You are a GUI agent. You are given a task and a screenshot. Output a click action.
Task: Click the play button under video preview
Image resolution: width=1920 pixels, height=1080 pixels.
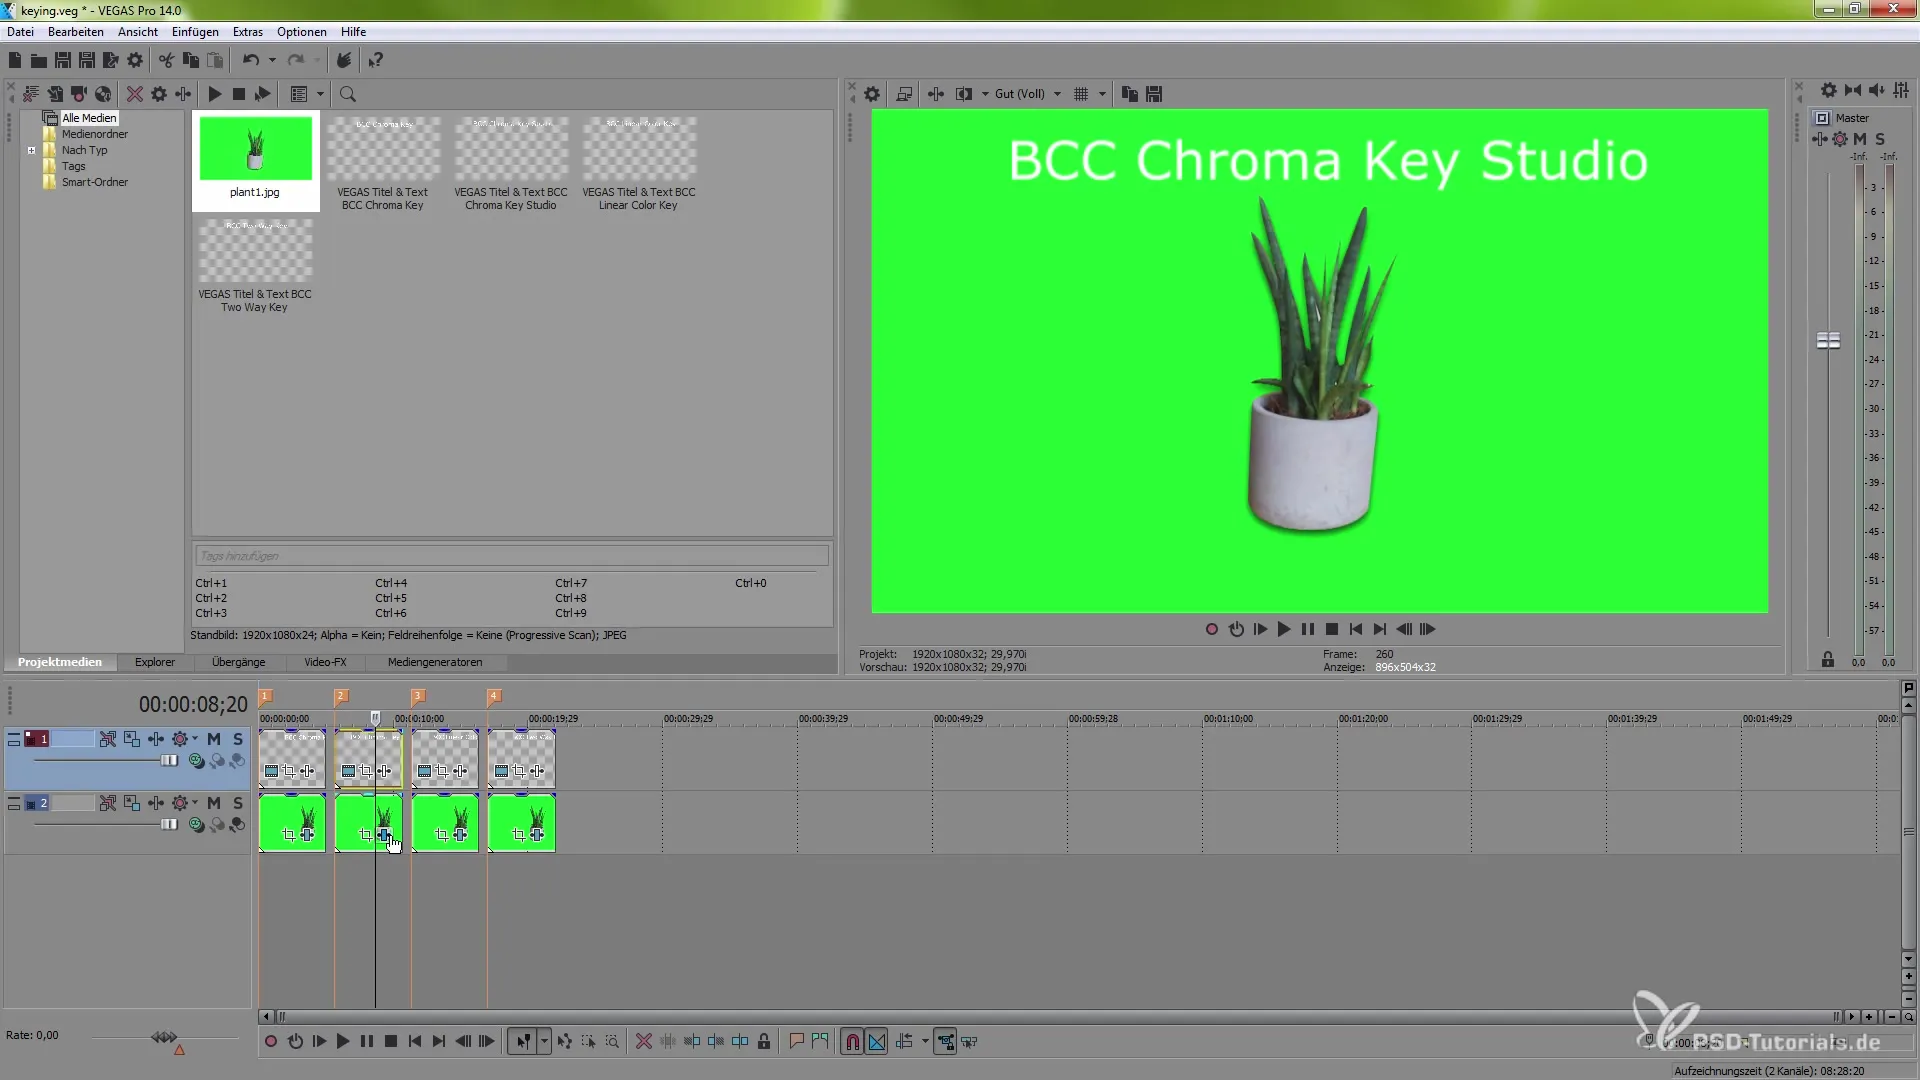click(1284, 630)
